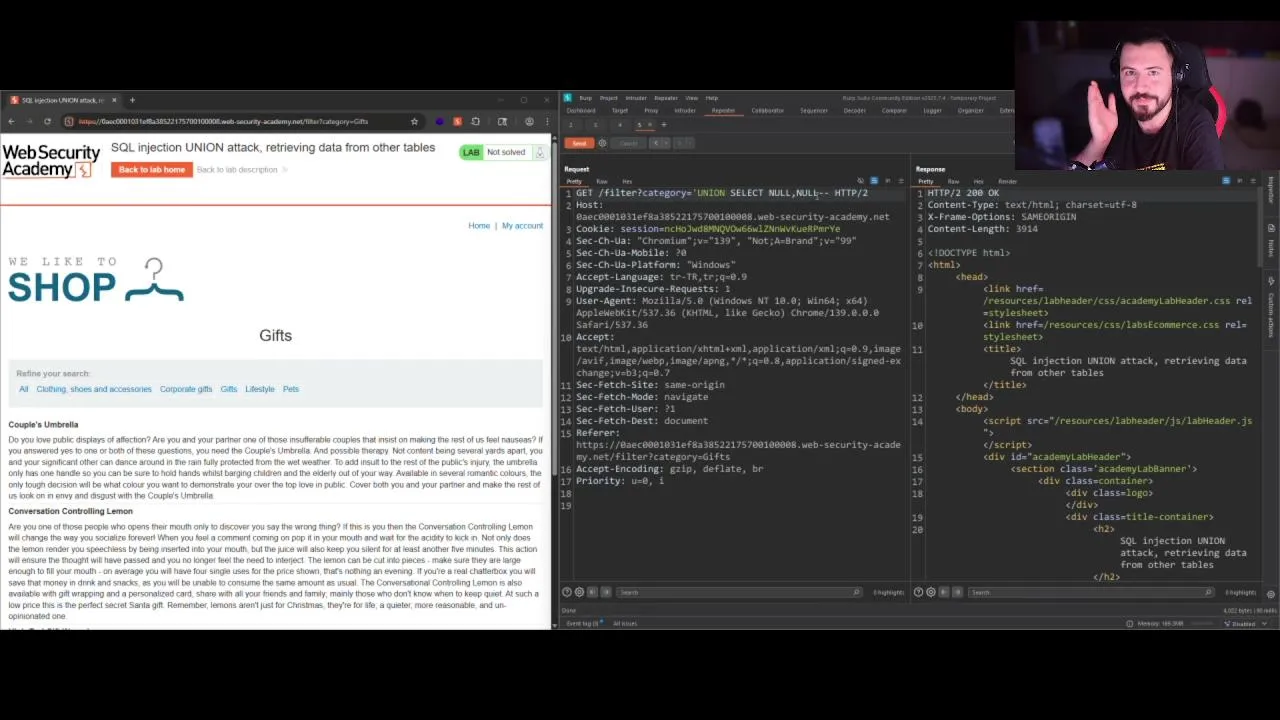
Task: Filter by Corporate gifts category
Action: coord(186,389)
